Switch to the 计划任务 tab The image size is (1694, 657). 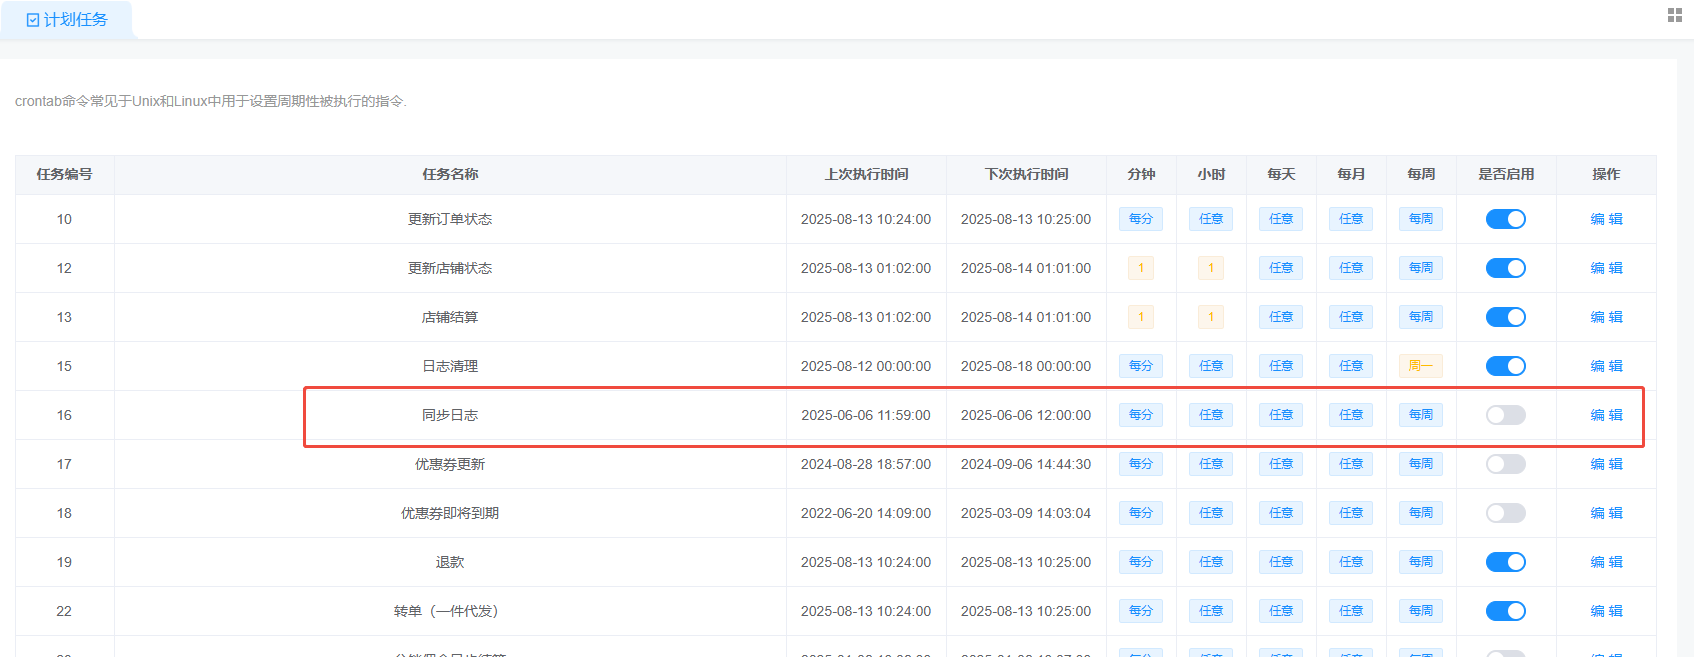(x=67, y=20)
